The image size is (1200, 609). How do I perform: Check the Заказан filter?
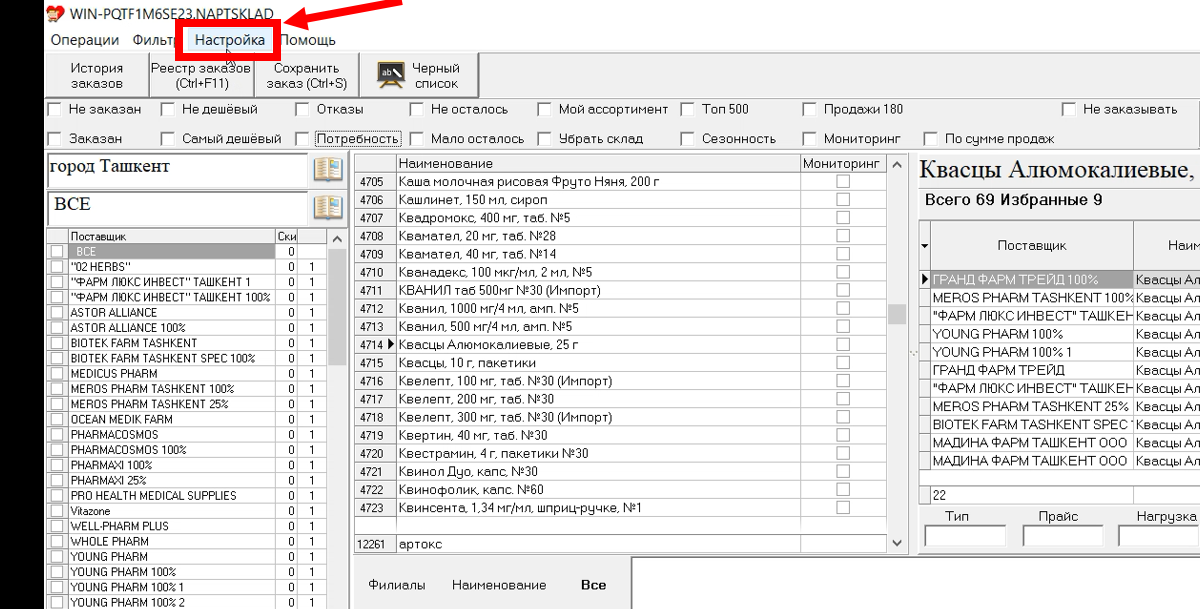[x=55, y=139]
